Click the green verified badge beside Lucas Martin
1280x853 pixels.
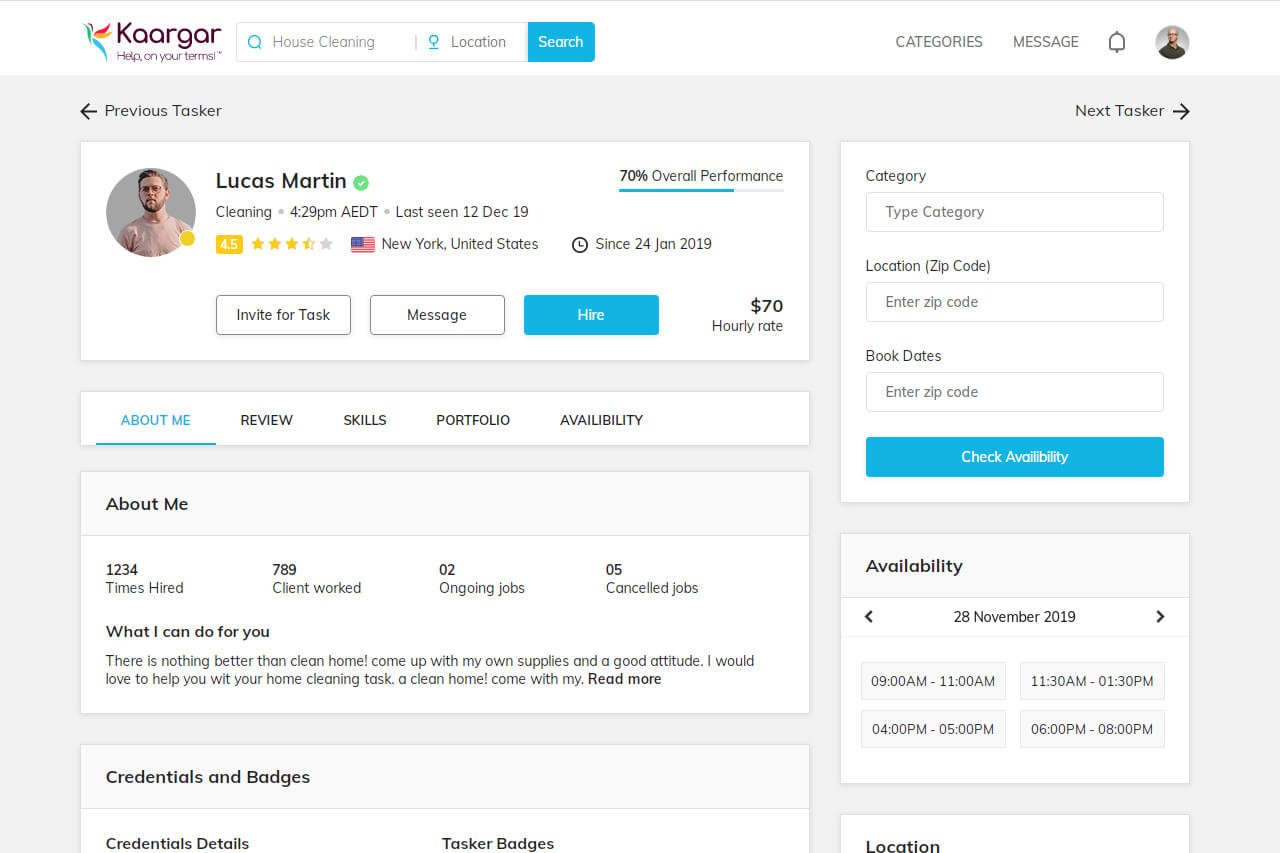tap(361, 183)
